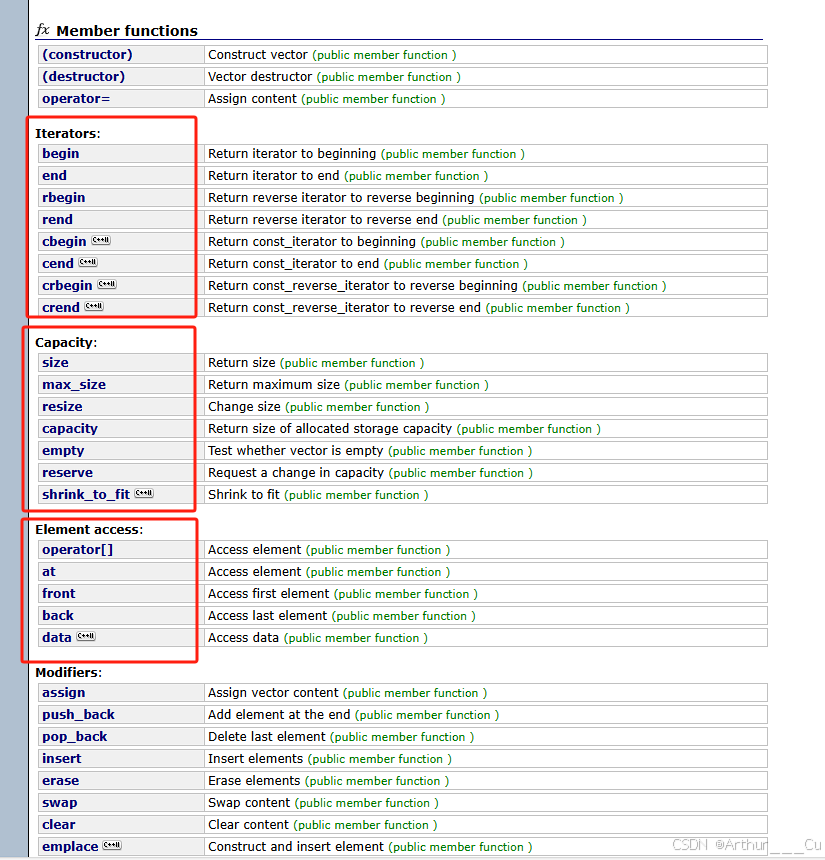Click the C++11 badge next to data

tap(86, 636)
